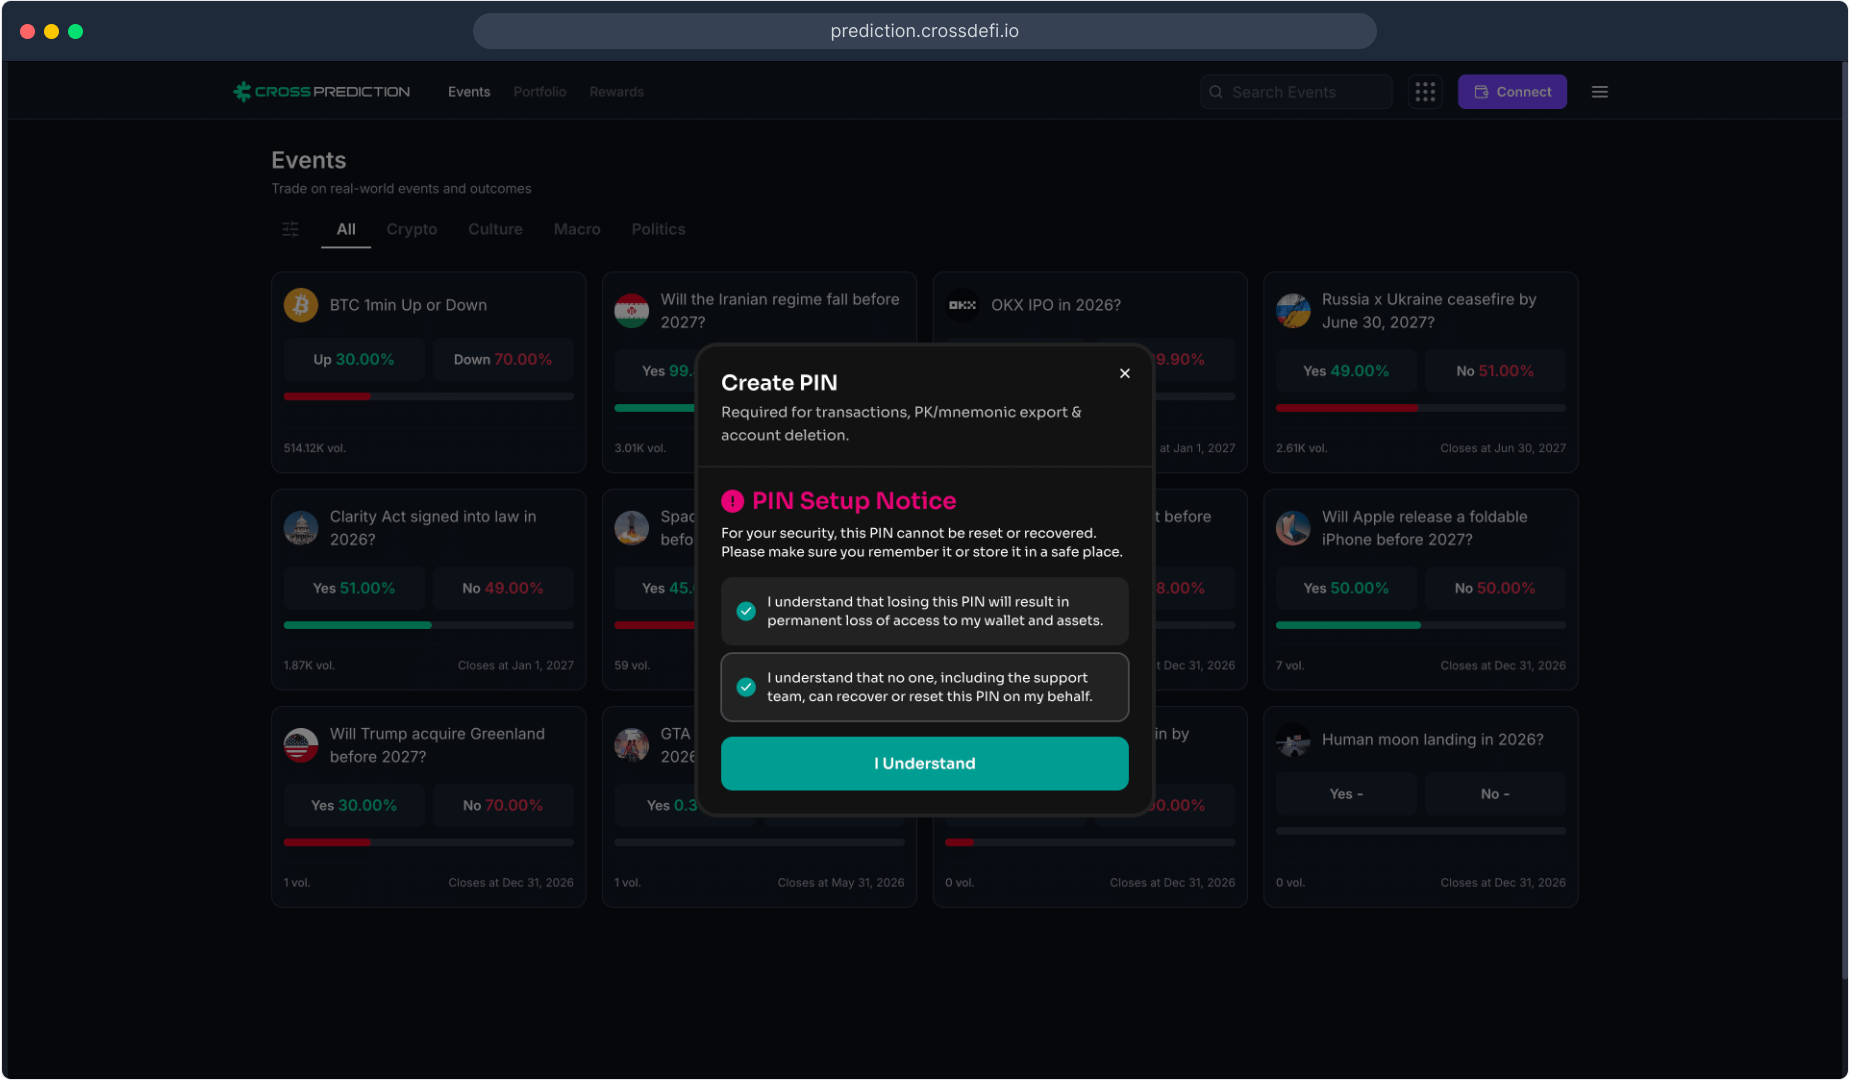Select No 70.00% on Trump Greenland card

pyautogui.click(x=503, y=805)
